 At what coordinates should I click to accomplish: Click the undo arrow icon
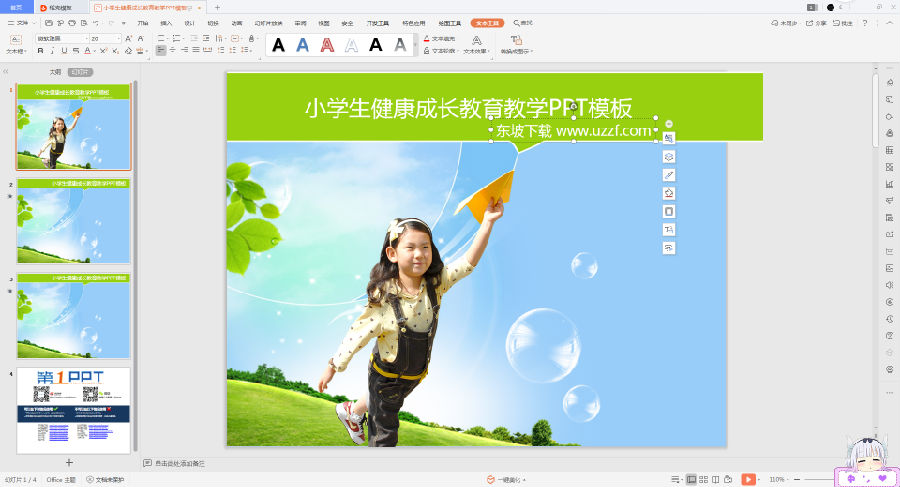[96, 23]
